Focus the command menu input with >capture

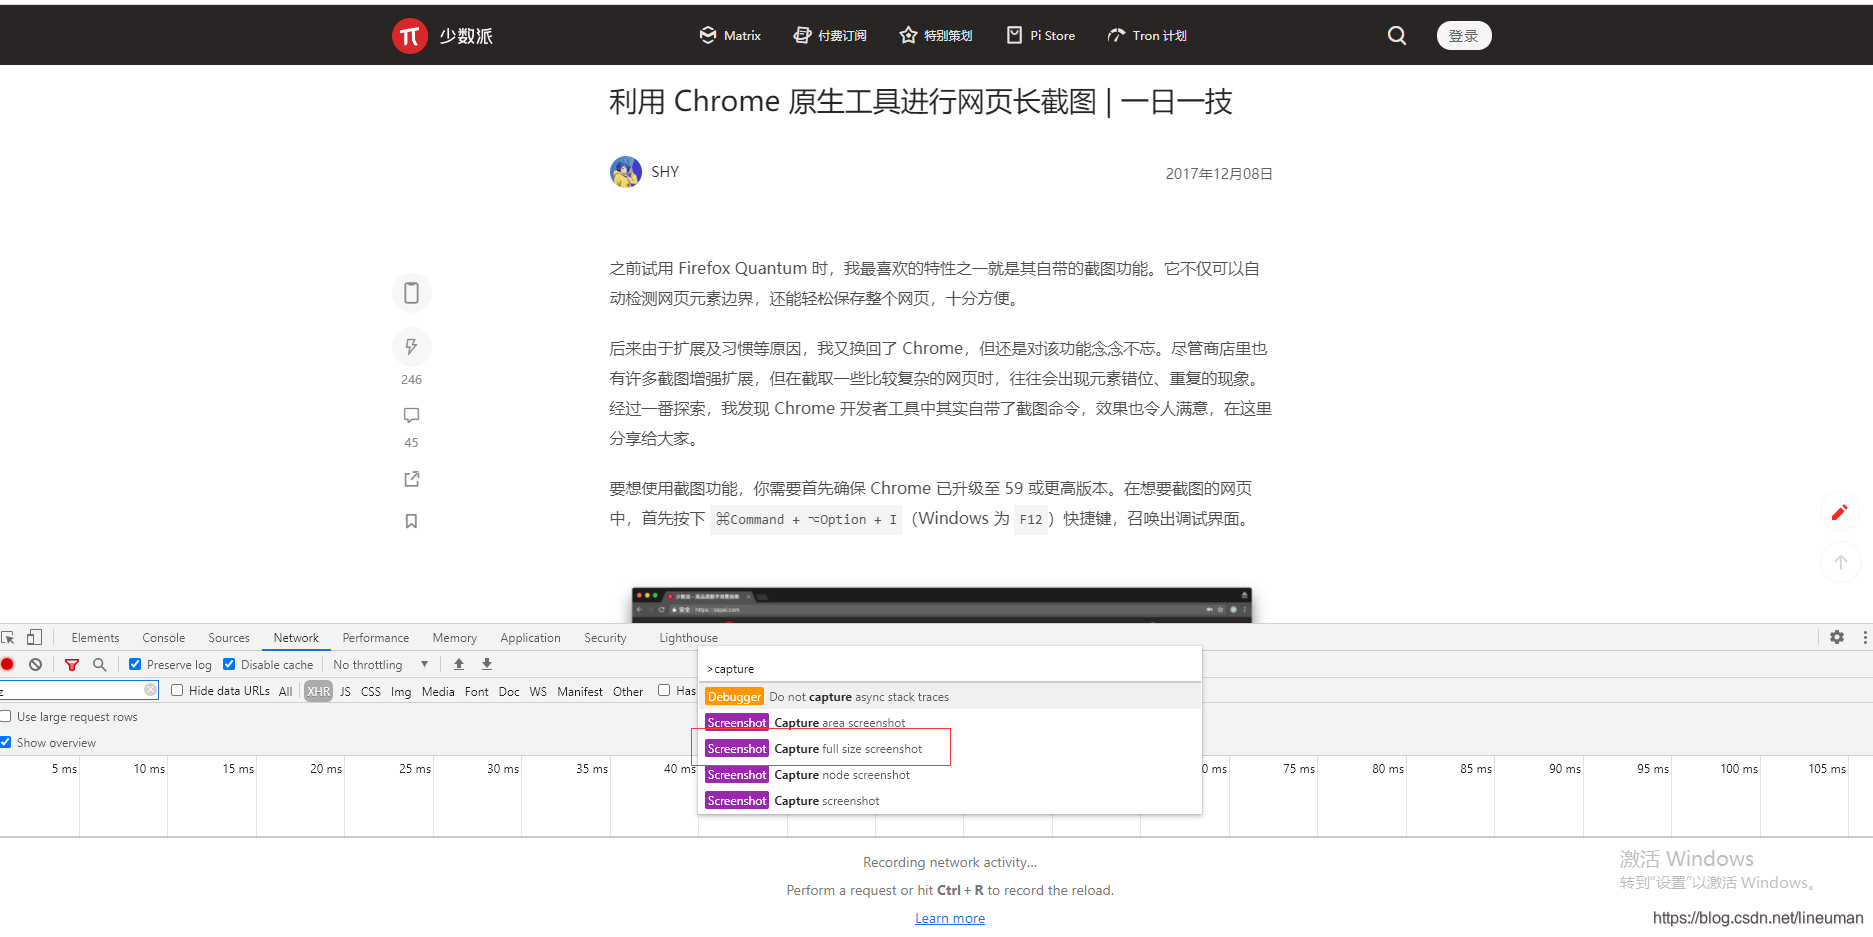click(x=950, y=669)
